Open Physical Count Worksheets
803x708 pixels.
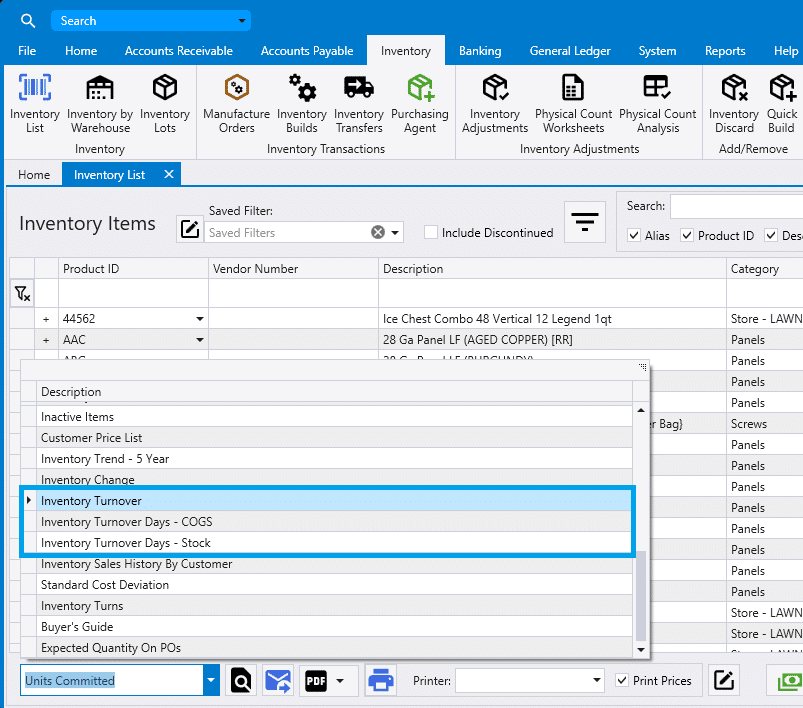tap(572, 100)
